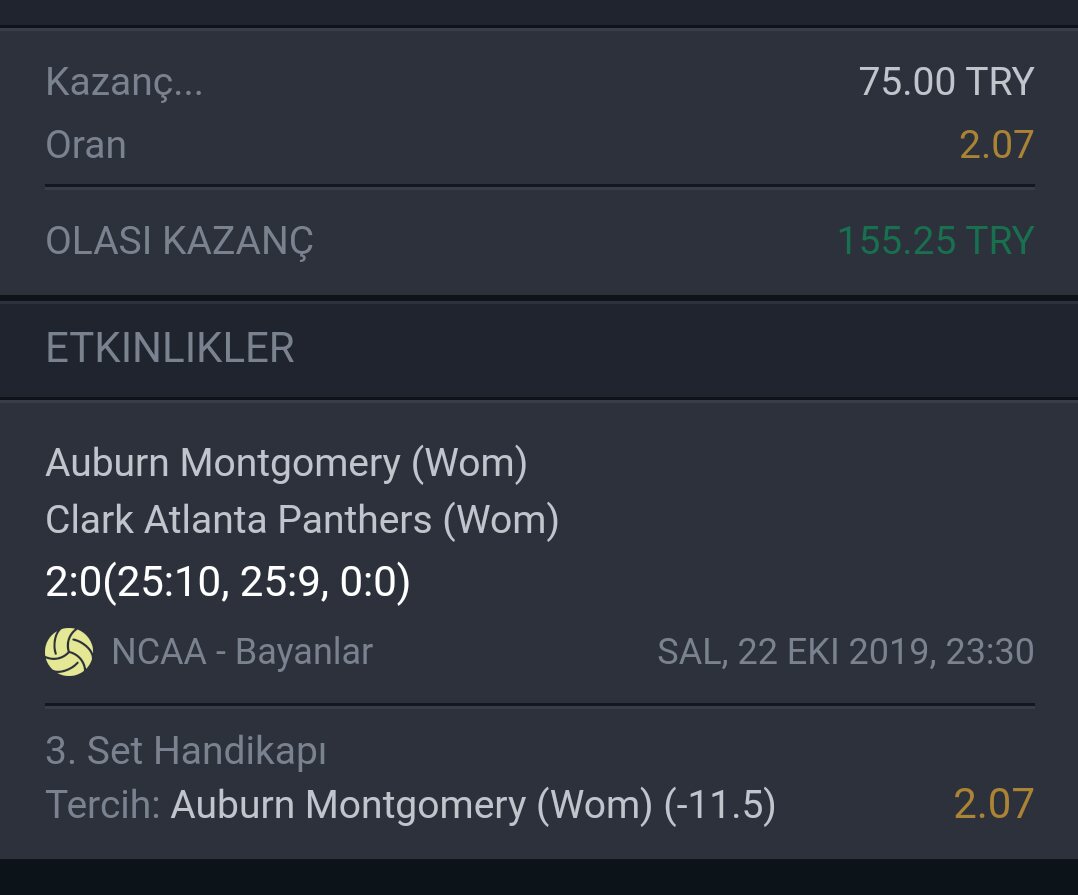Select the Auburn Montgomery (Wom) pick under Tercih
This screenshot has height=895, width=1078.
[412, 805]
